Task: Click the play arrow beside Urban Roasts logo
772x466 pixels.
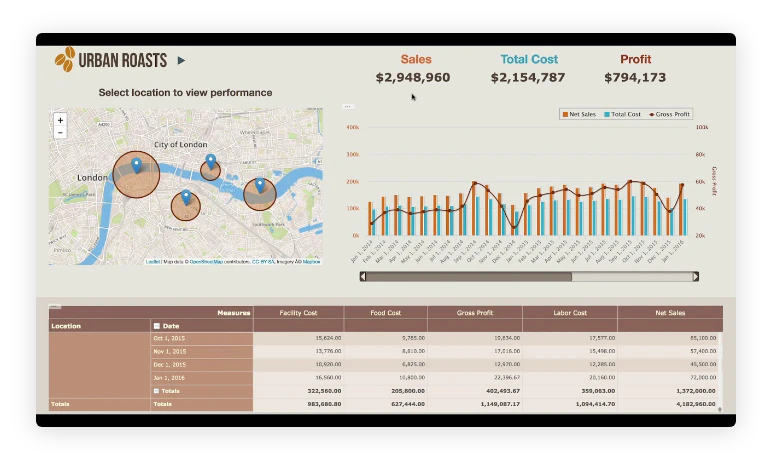Action: [181, 61]
